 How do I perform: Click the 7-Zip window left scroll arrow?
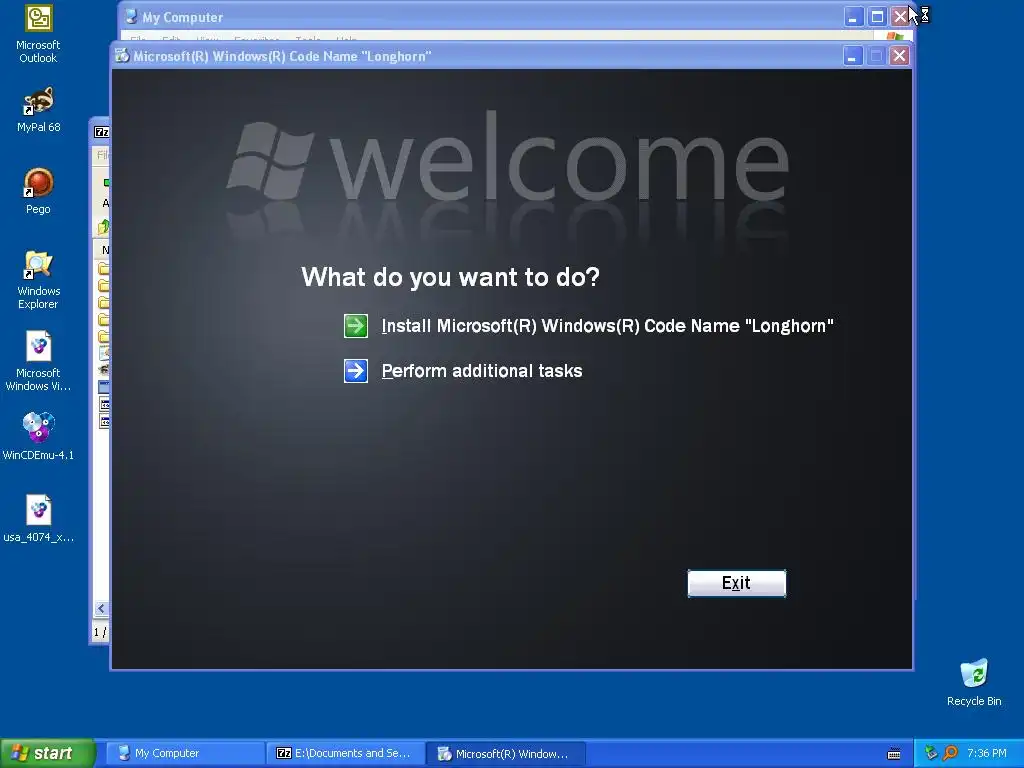(101, 609)
